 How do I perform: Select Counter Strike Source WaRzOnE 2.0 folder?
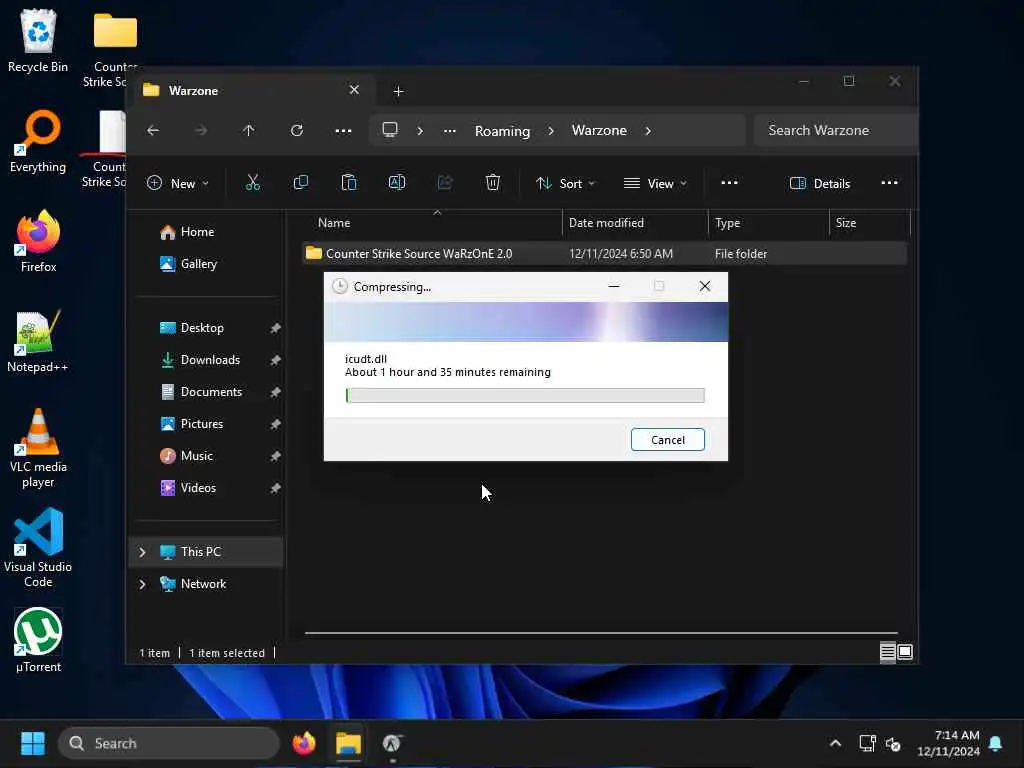click(x=605, y=253)
